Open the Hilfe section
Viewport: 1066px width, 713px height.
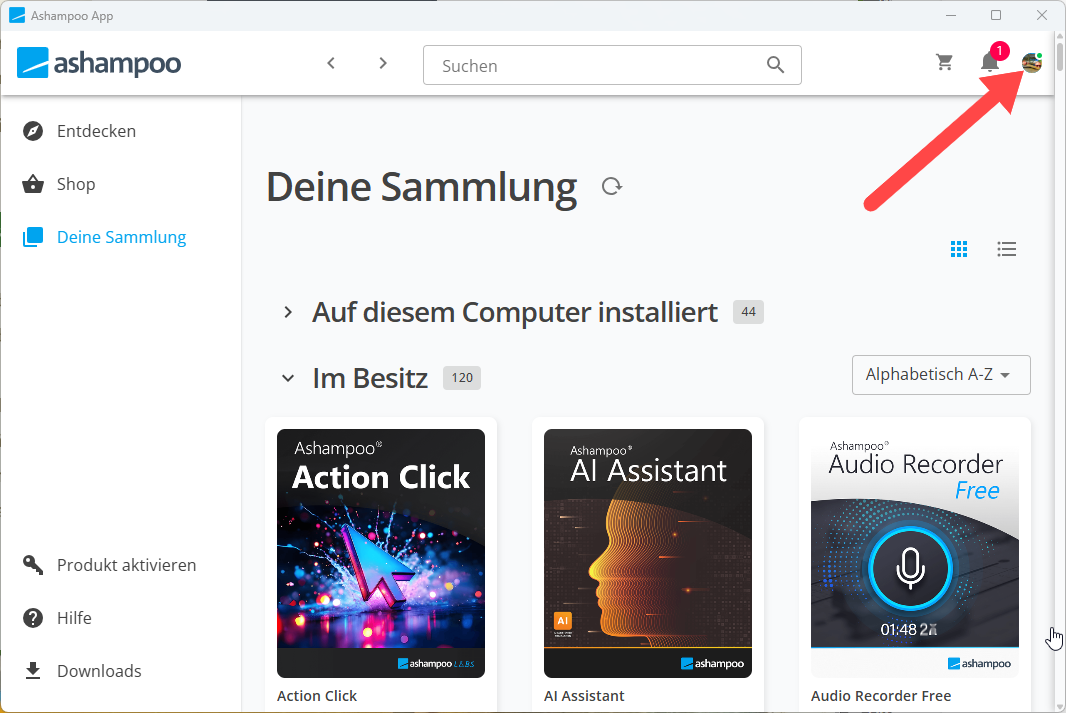74,618
